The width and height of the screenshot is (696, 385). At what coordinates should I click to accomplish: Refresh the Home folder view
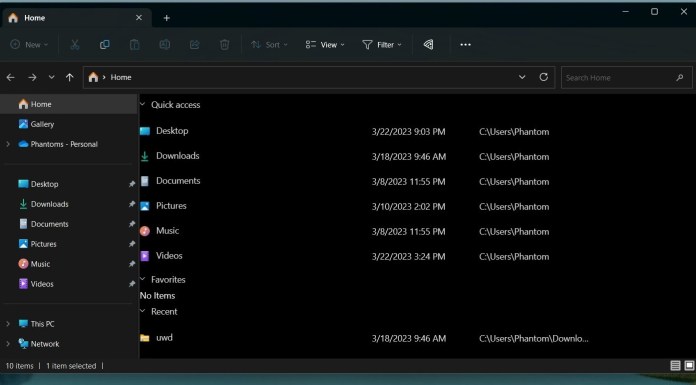[543, 77]
